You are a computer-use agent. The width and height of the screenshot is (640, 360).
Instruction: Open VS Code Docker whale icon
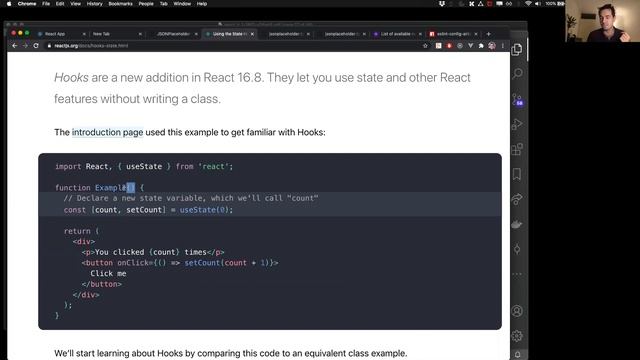tap(517, 224)
